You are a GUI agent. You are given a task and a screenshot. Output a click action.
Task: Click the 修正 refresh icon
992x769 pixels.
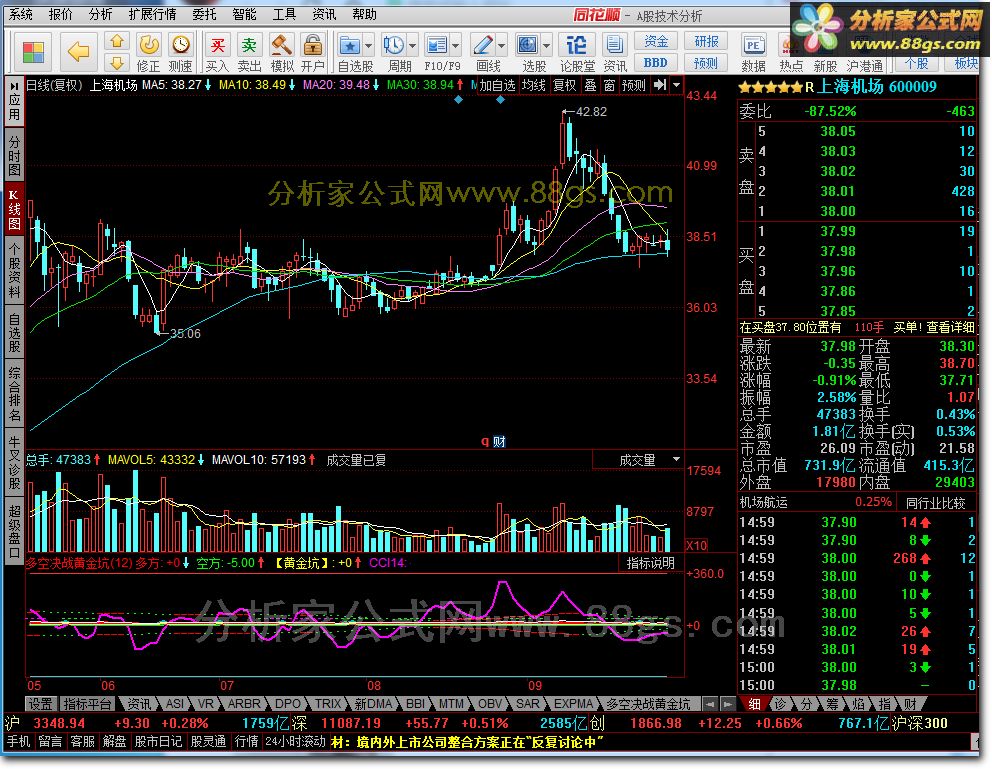click(149, 45)
